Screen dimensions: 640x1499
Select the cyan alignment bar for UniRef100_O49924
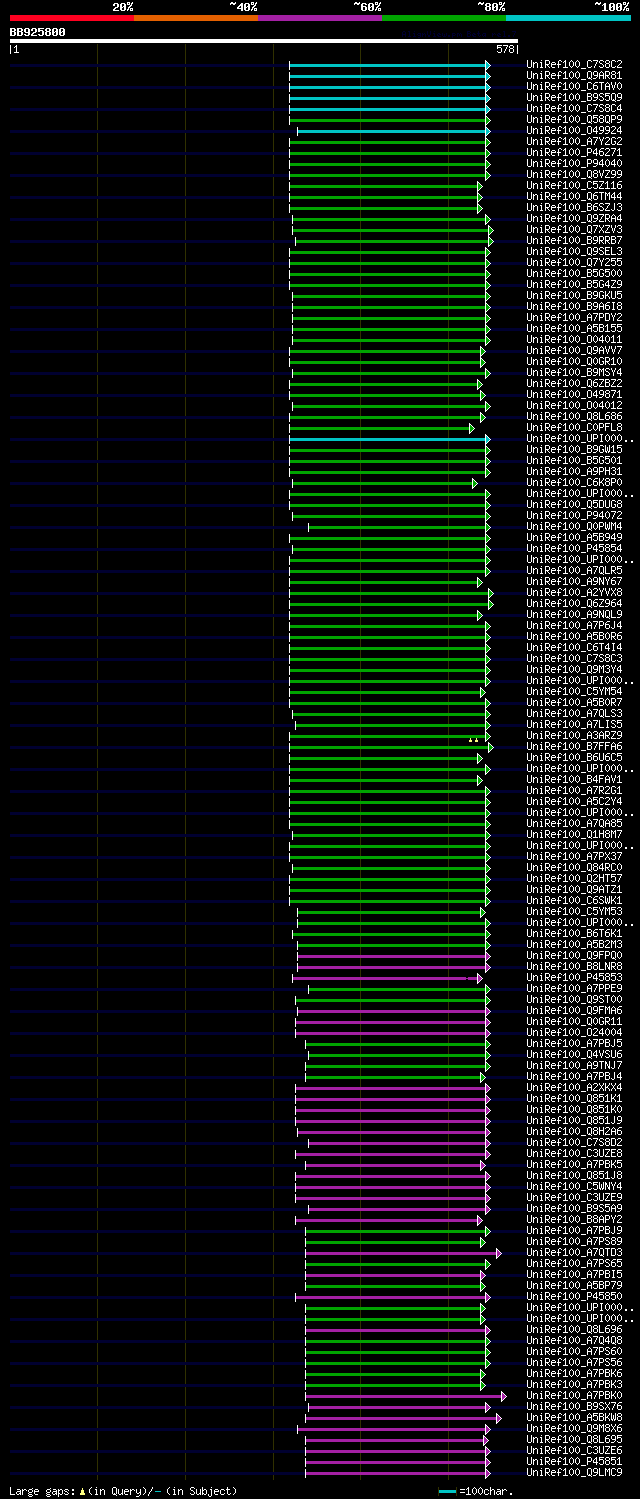(x=392, y=131)
